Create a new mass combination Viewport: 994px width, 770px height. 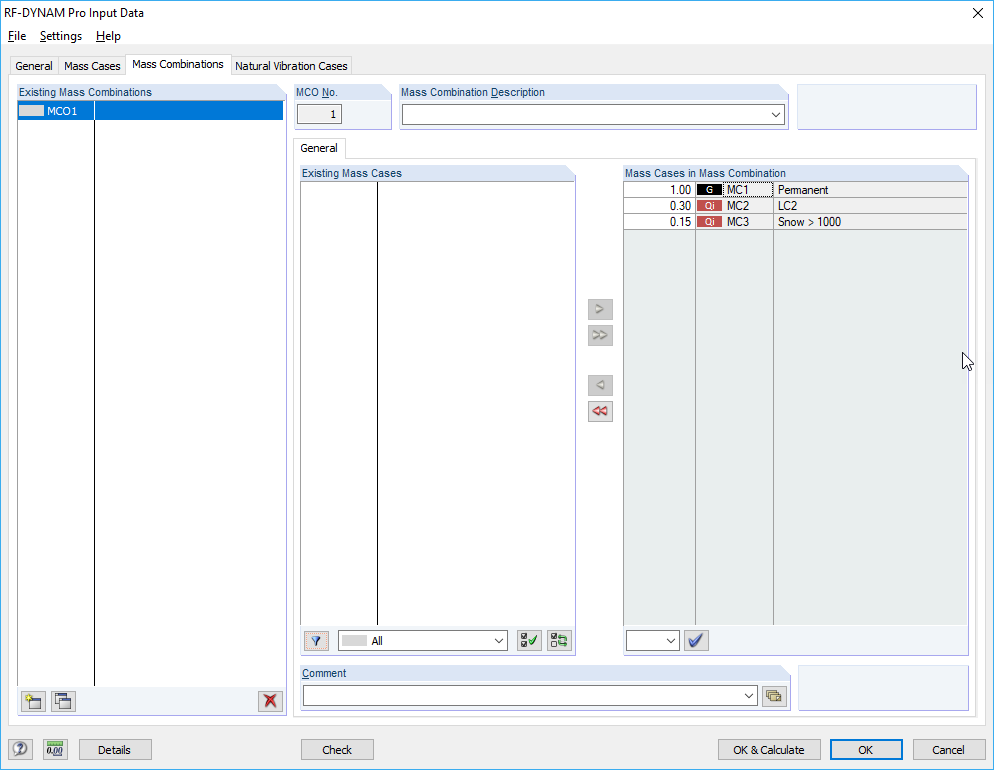pyautogui.click(x=32, y=701)
